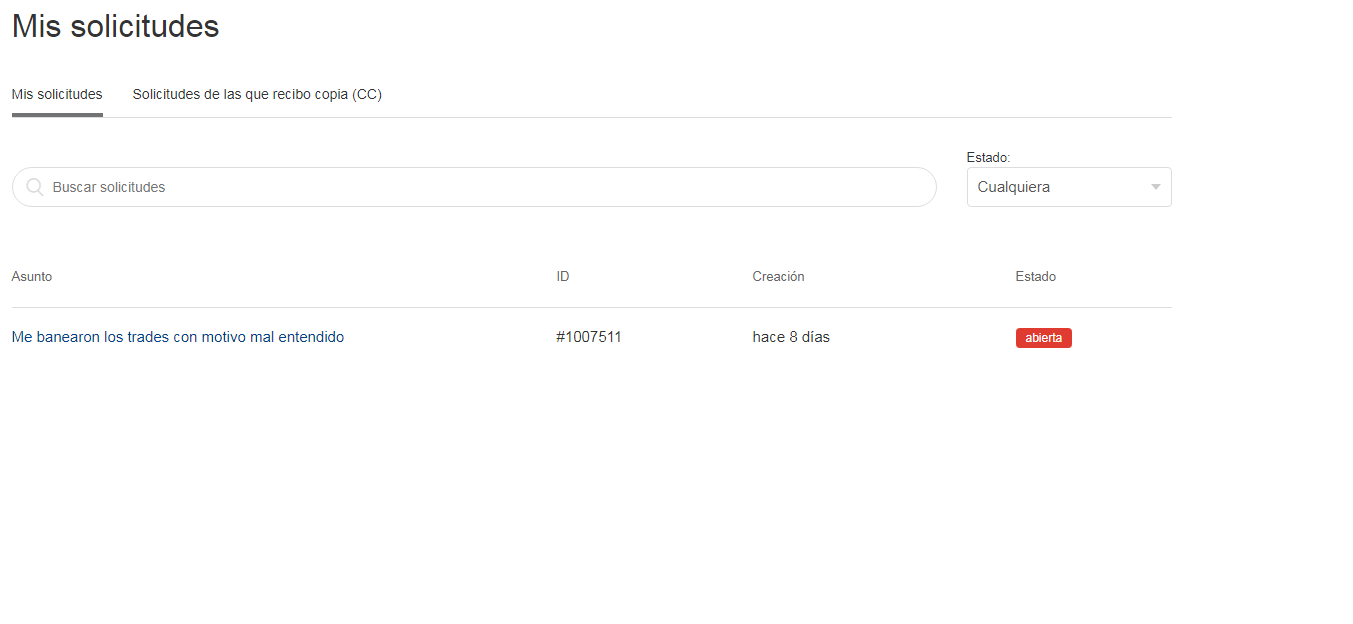The height and width of the screenshot is (624, 1353).
Task: Click the Asunto column header
Action: pyautogui.click(x=32, y=276)
